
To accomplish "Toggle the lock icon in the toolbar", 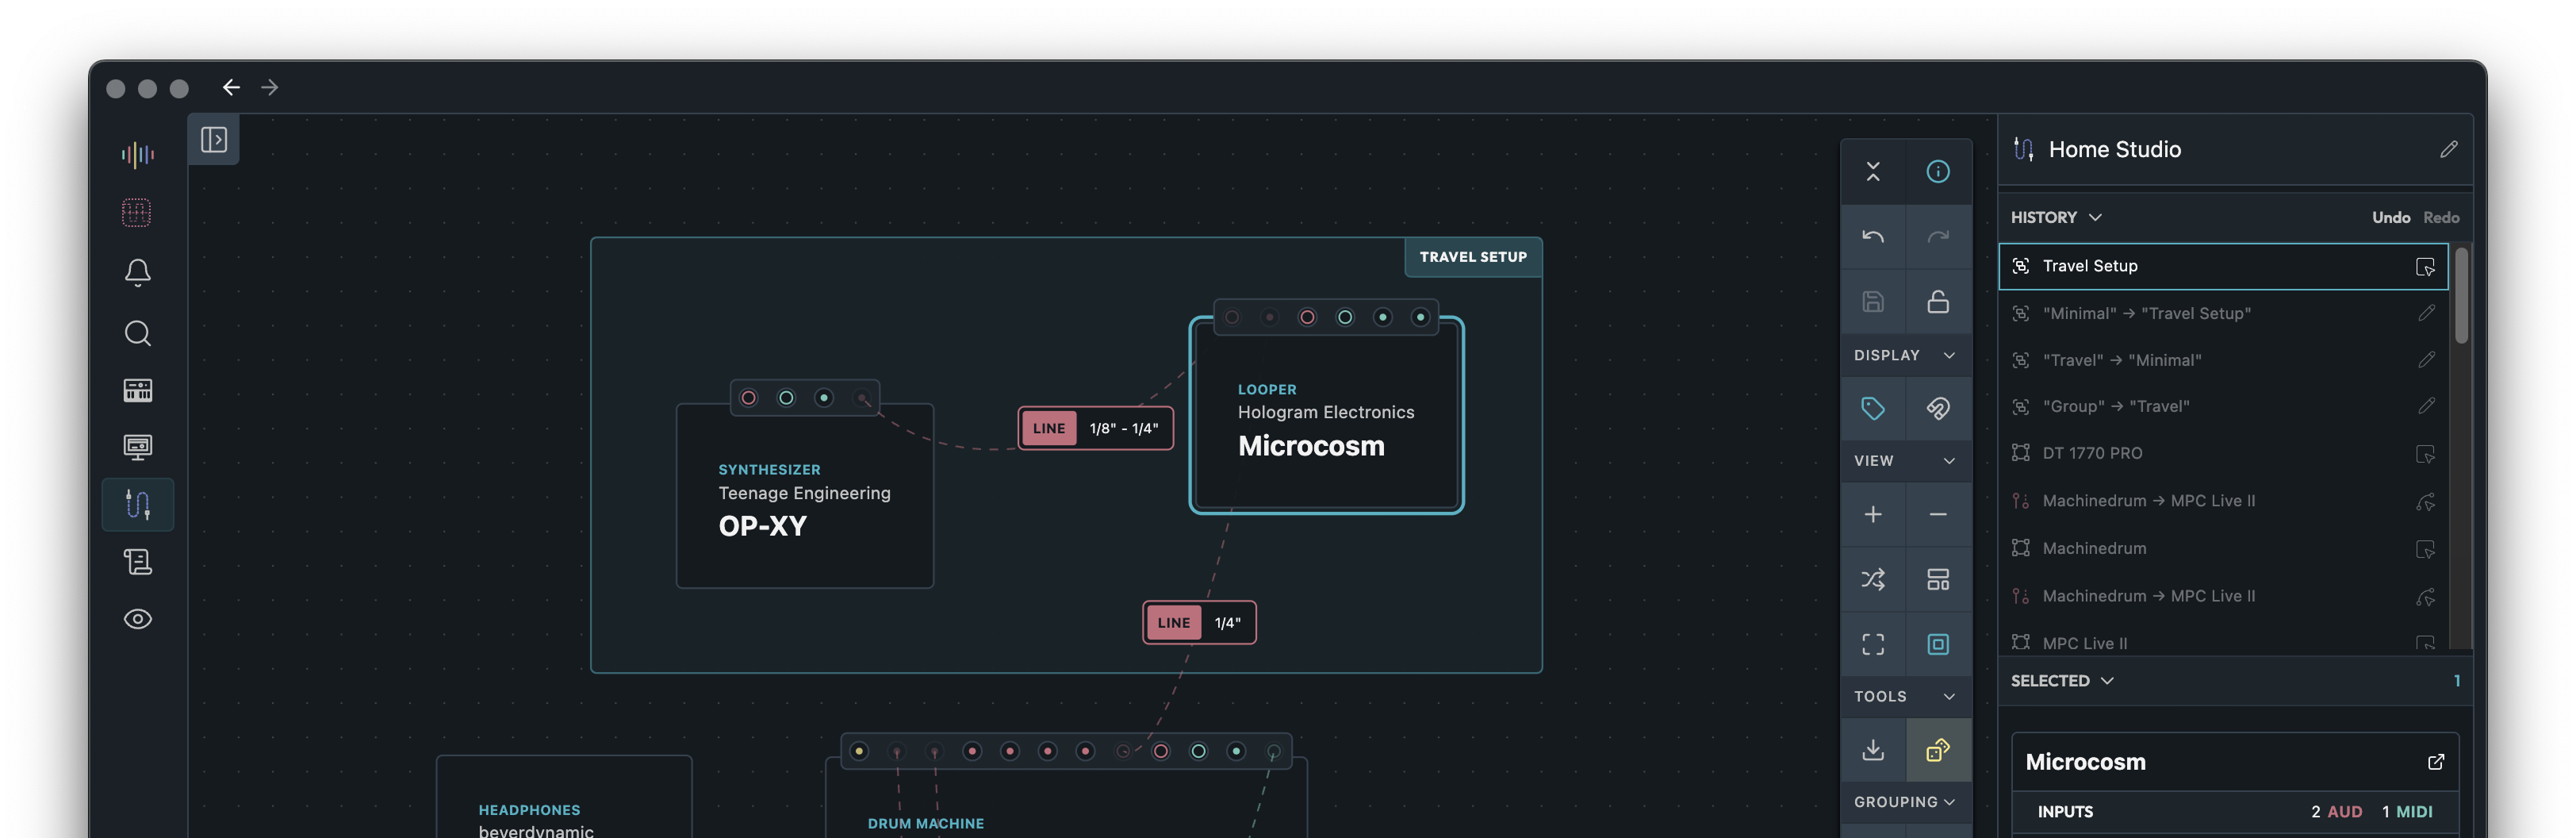I will [1938, 301].
